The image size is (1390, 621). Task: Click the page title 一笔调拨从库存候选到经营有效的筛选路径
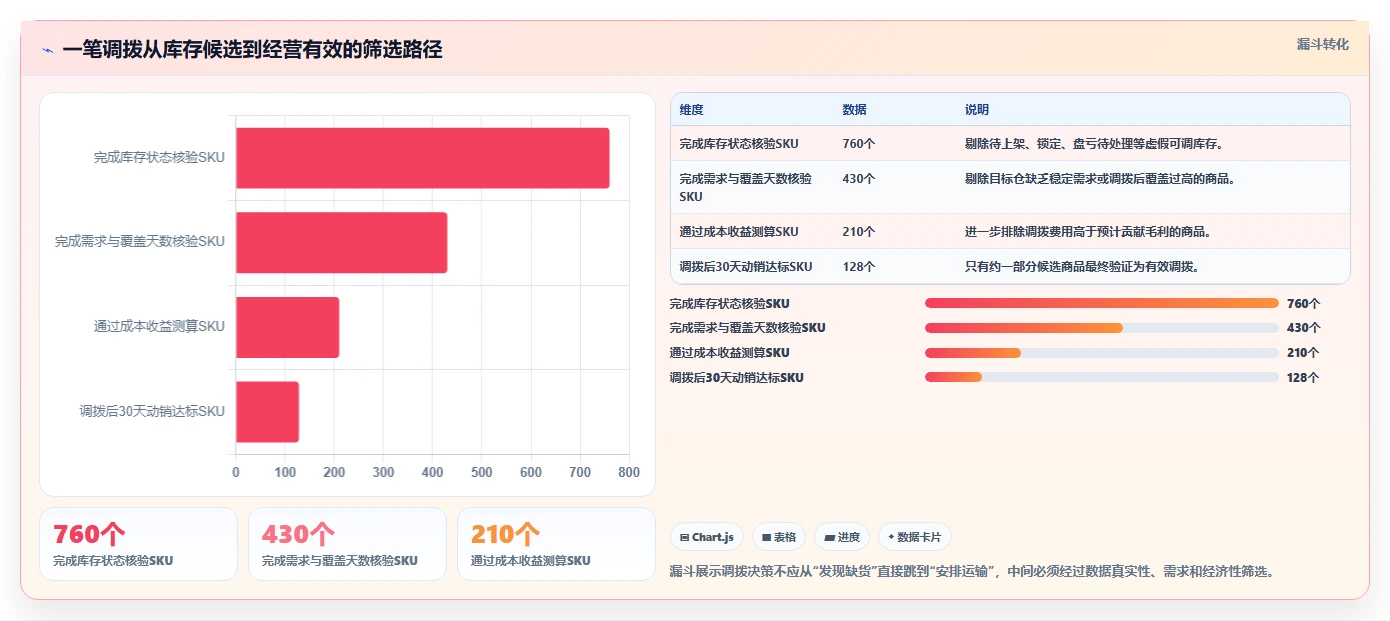pos(252,50)
